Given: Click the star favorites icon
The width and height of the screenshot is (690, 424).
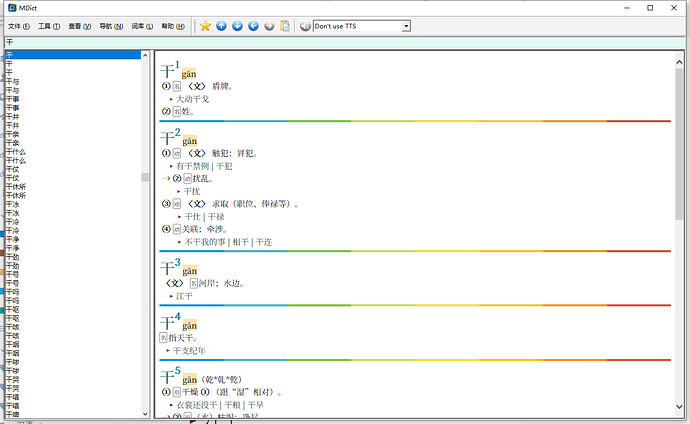Looking at the screenshot, I should (x=205, y=26).
